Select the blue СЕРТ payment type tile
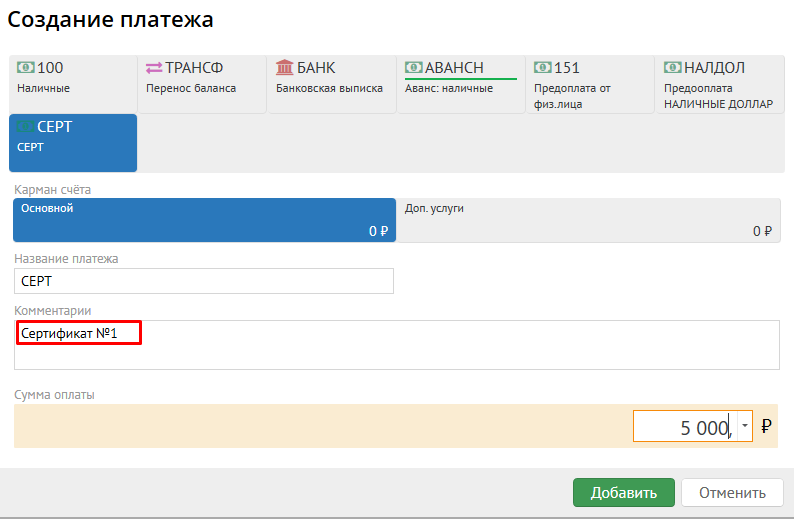The height and width of the screenshot is (519, 794). pyautogui.click(x=73, y=143)
